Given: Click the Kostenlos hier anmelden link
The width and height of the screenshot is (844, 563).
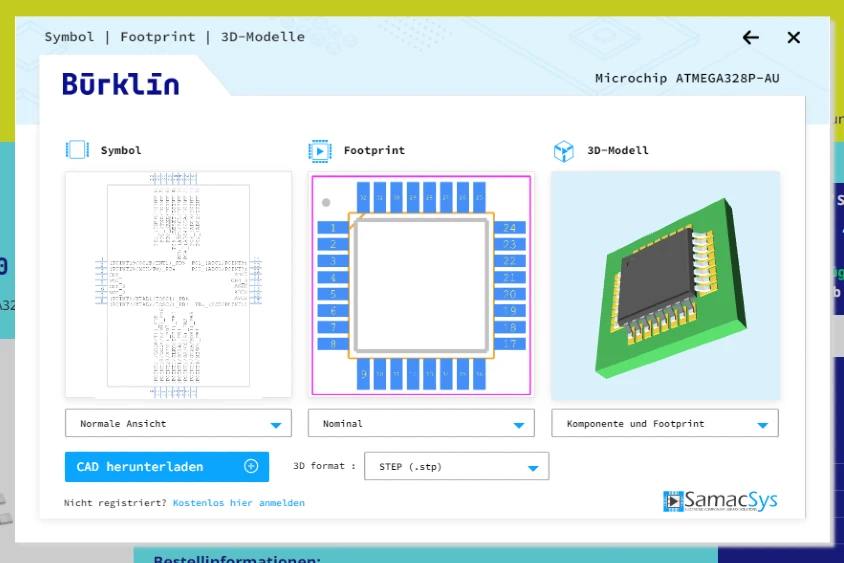Looking at the screenshot, I should 238,503.
